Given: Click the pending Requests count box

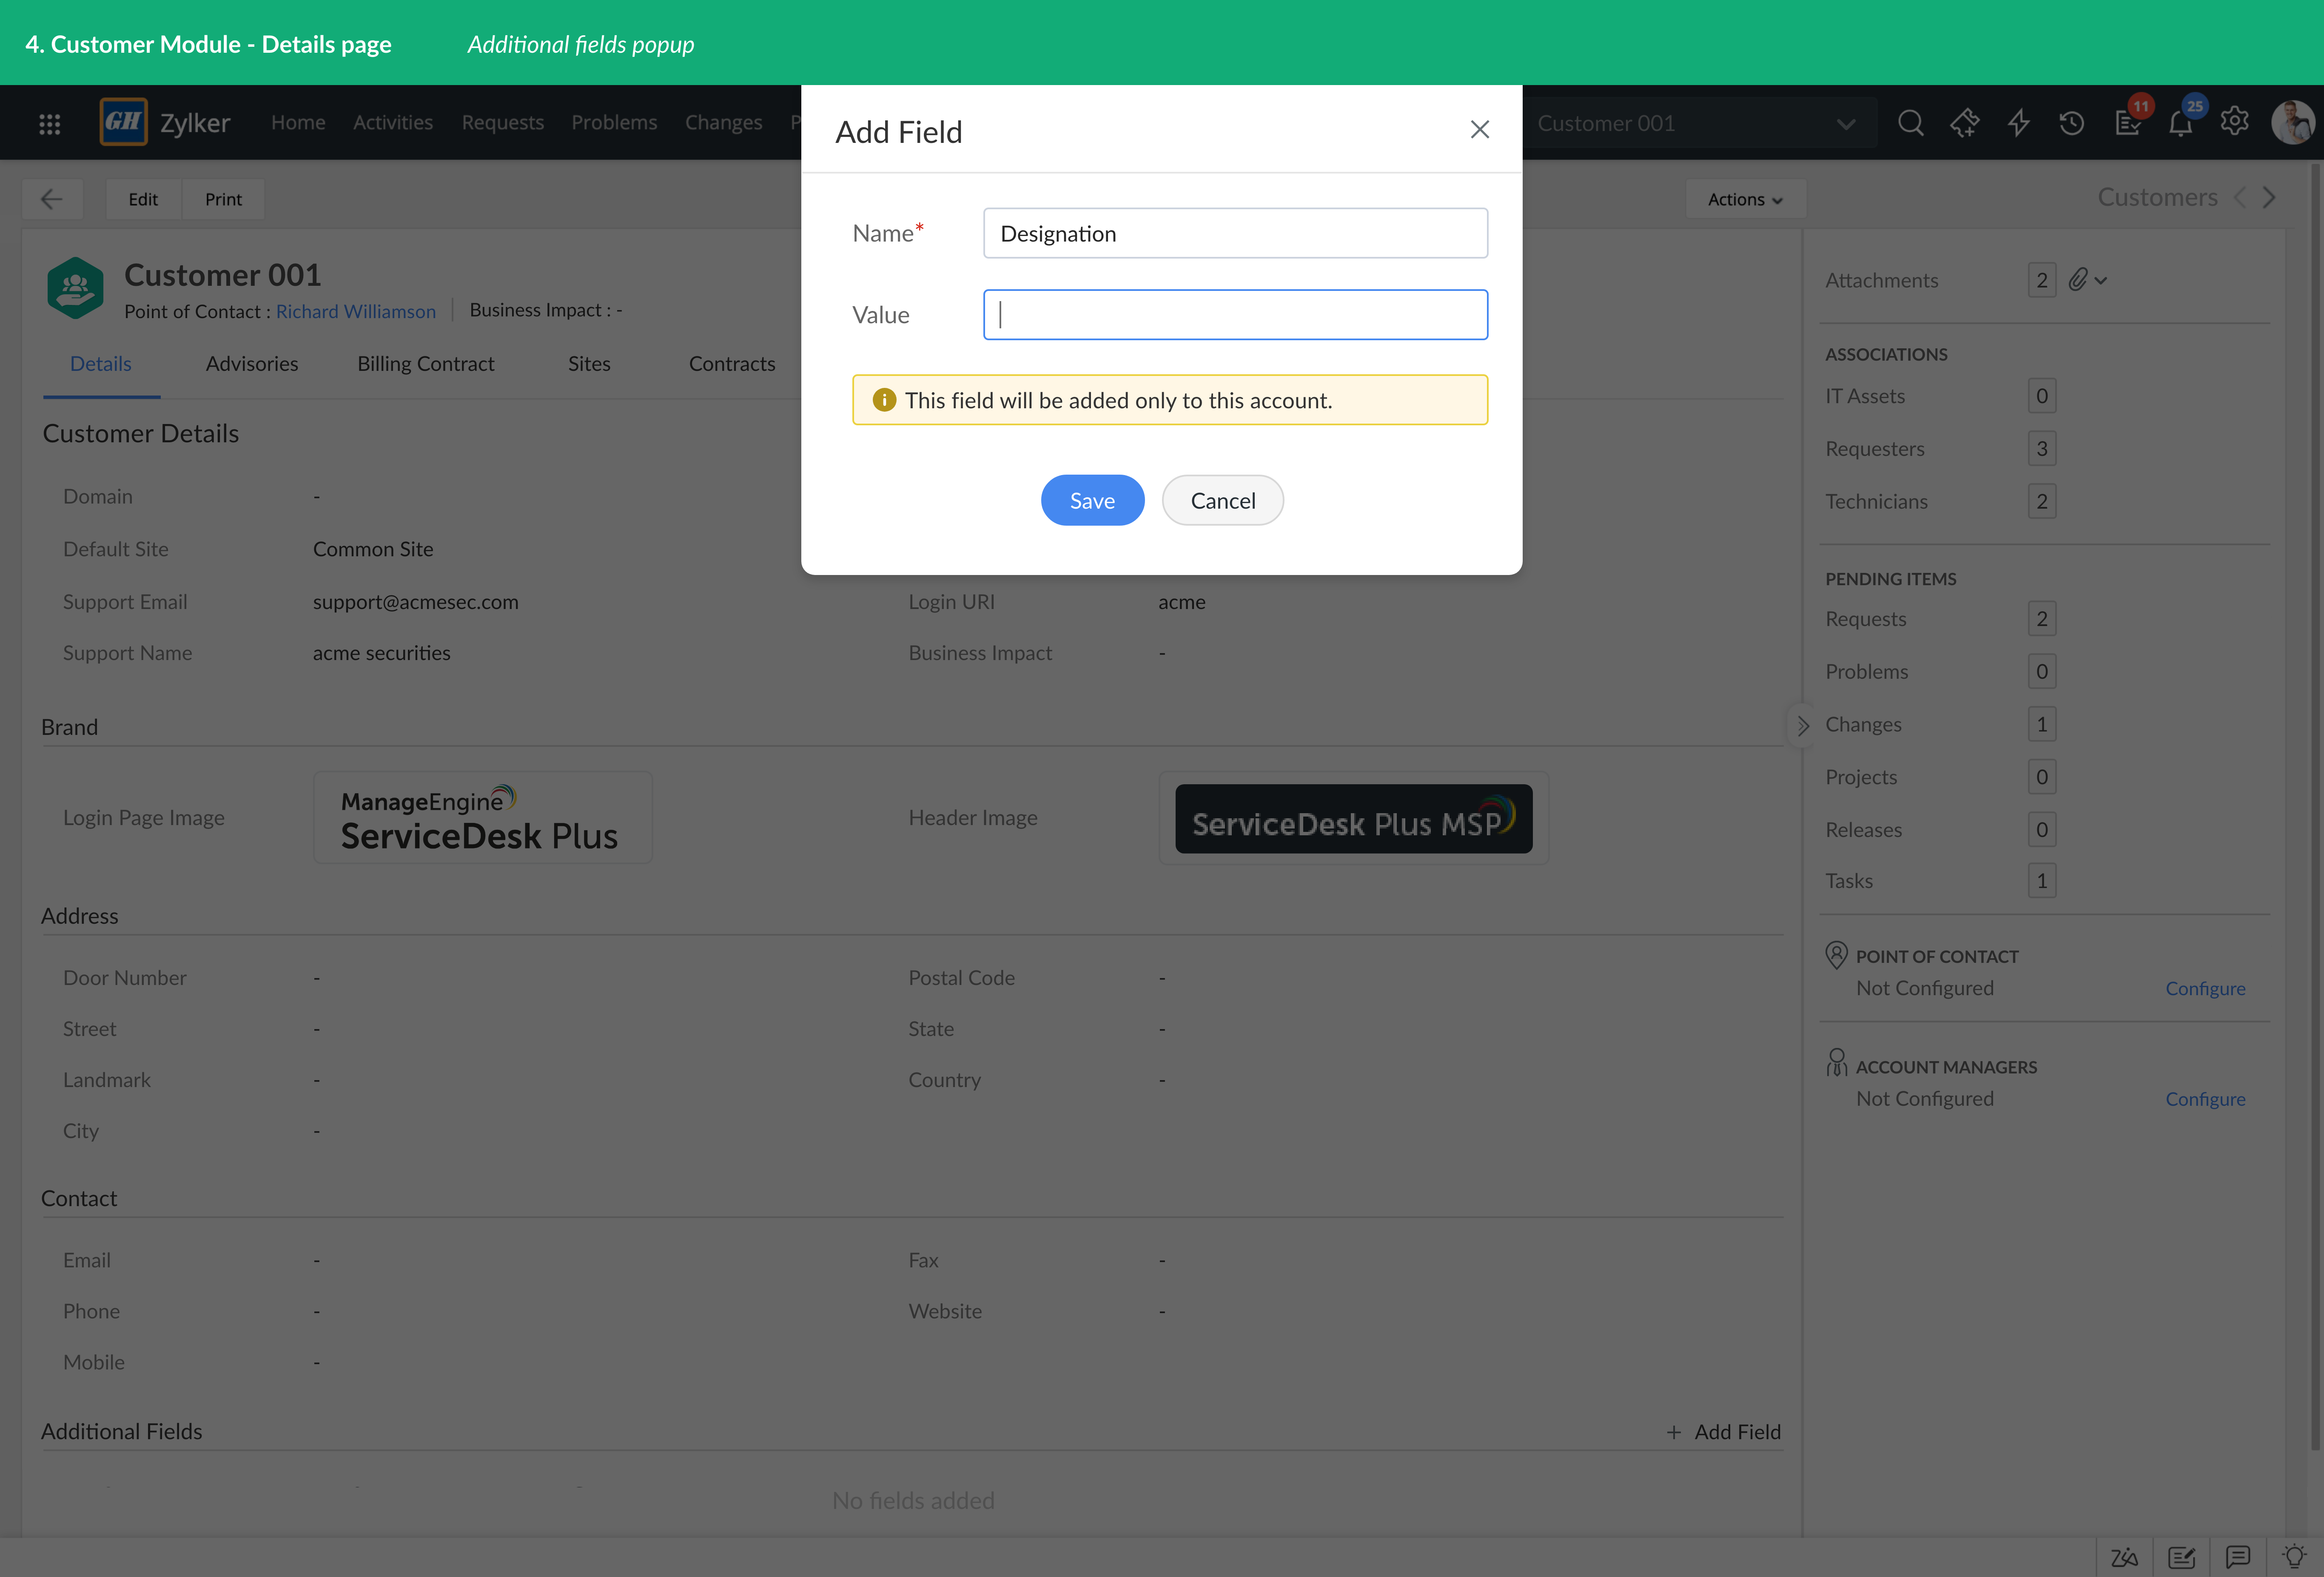Looking at the screenshot, I should pyautogui.click(x=2041, y=619).
